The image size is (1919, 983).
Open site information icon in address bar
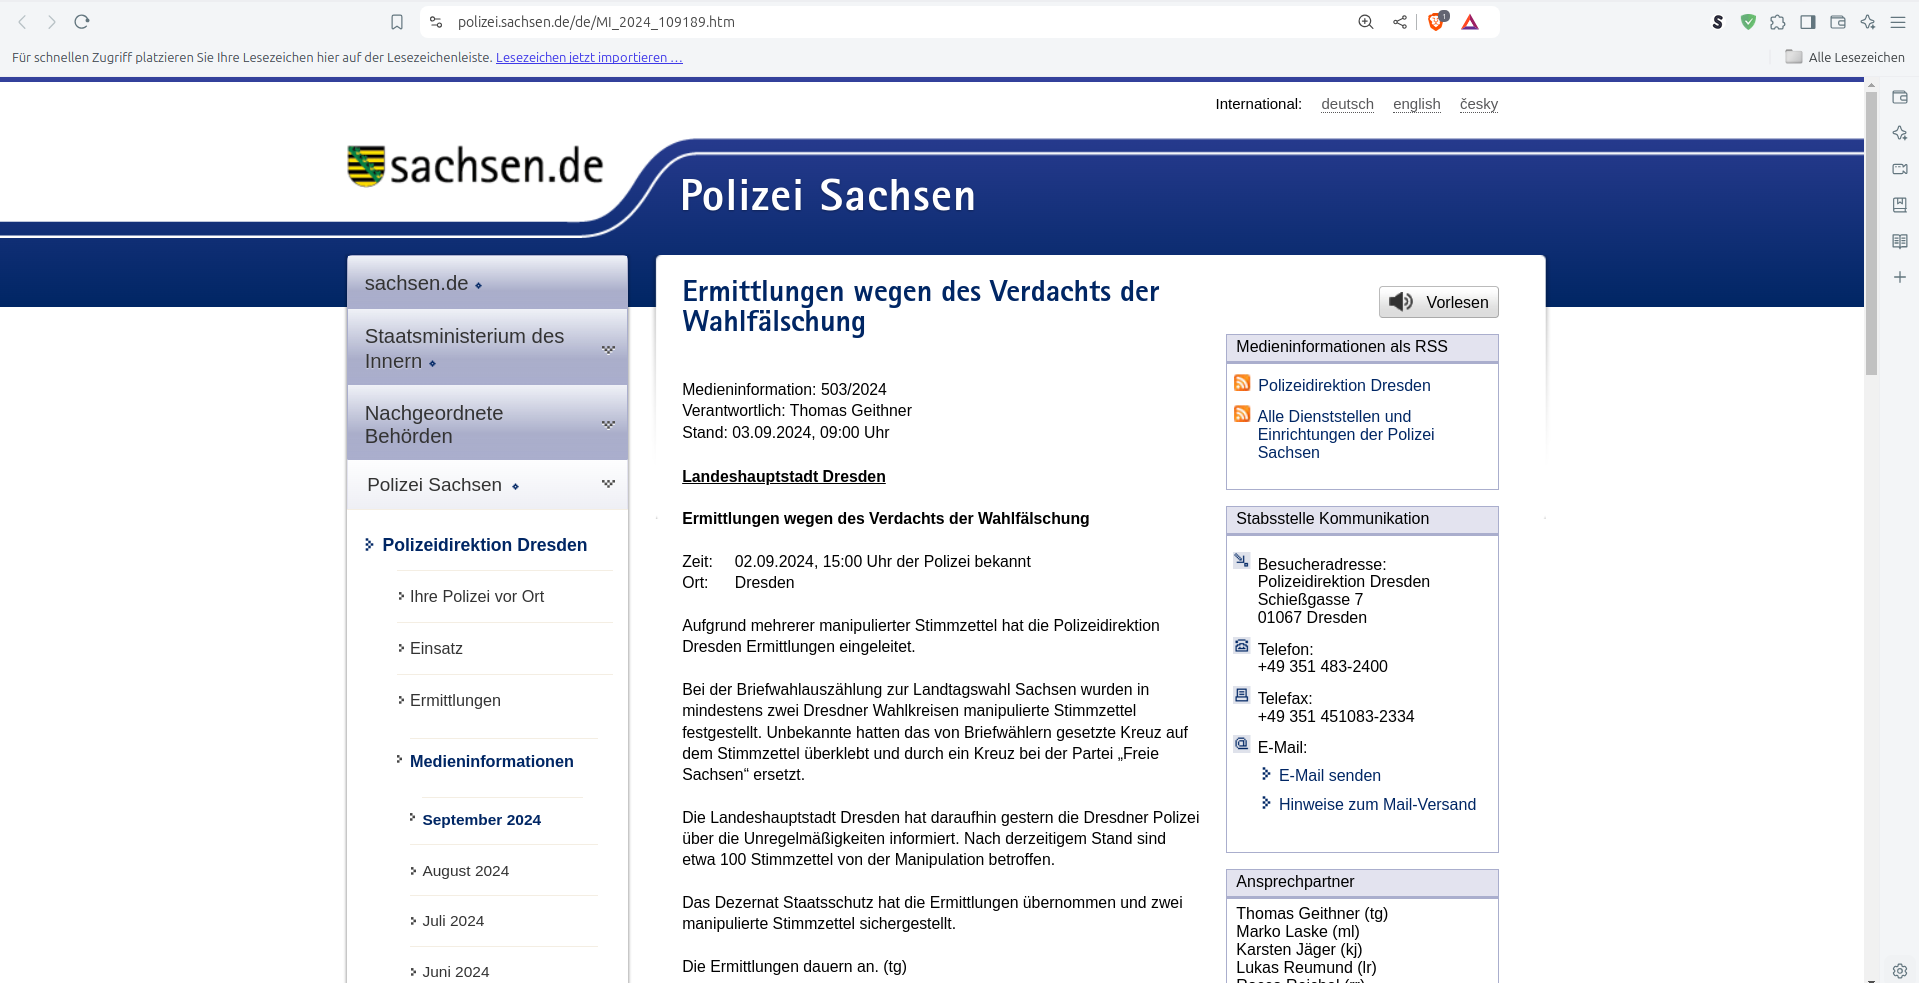coord(436,22)
